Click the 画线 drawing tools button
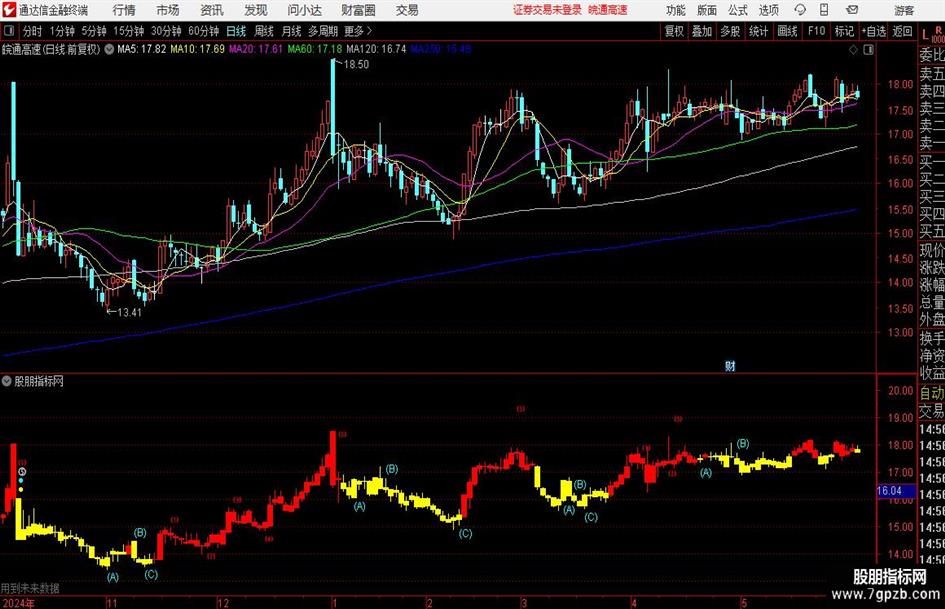The image size is (945, 609). coord(787,31)
